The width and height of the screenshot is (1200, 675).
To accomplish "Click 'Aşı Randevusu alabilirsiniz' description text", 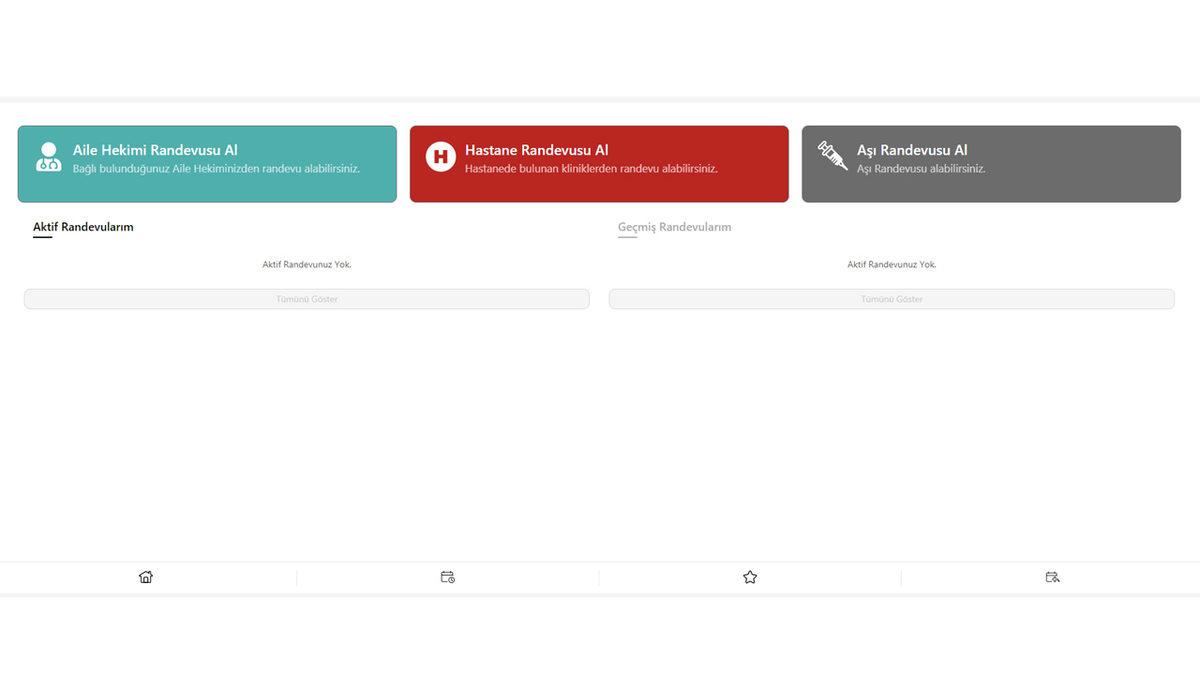I will coord(921,169).
